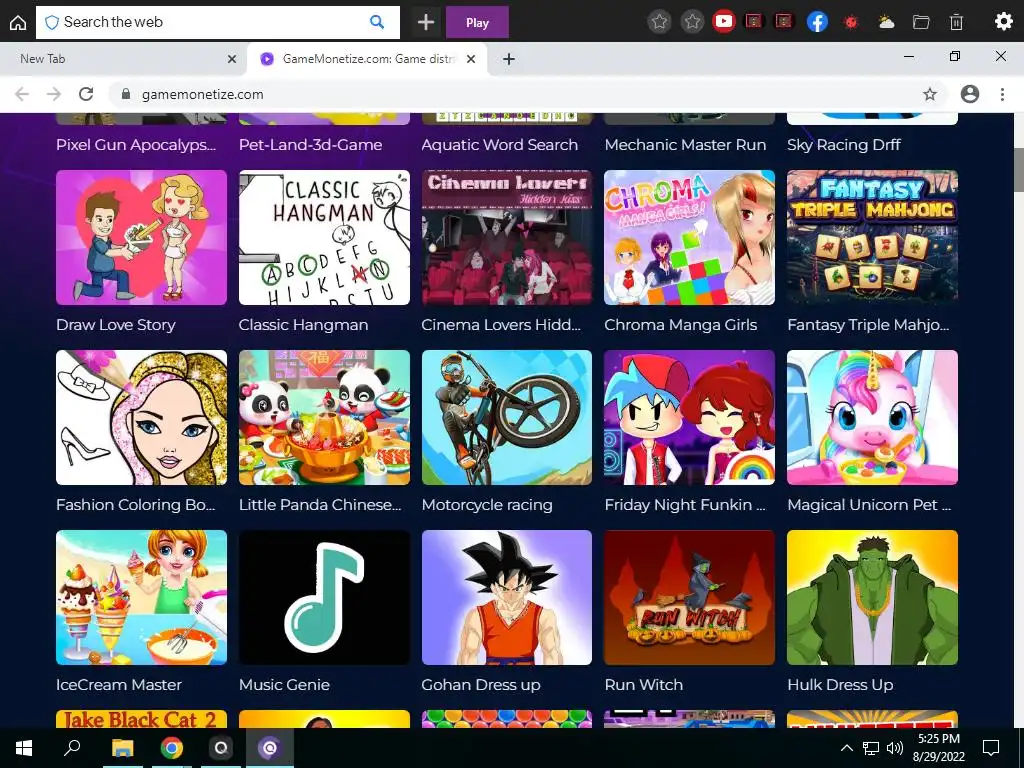Click the gamemonetize.com address bar
The image size is (1024, 768).
tap(529, 94)
